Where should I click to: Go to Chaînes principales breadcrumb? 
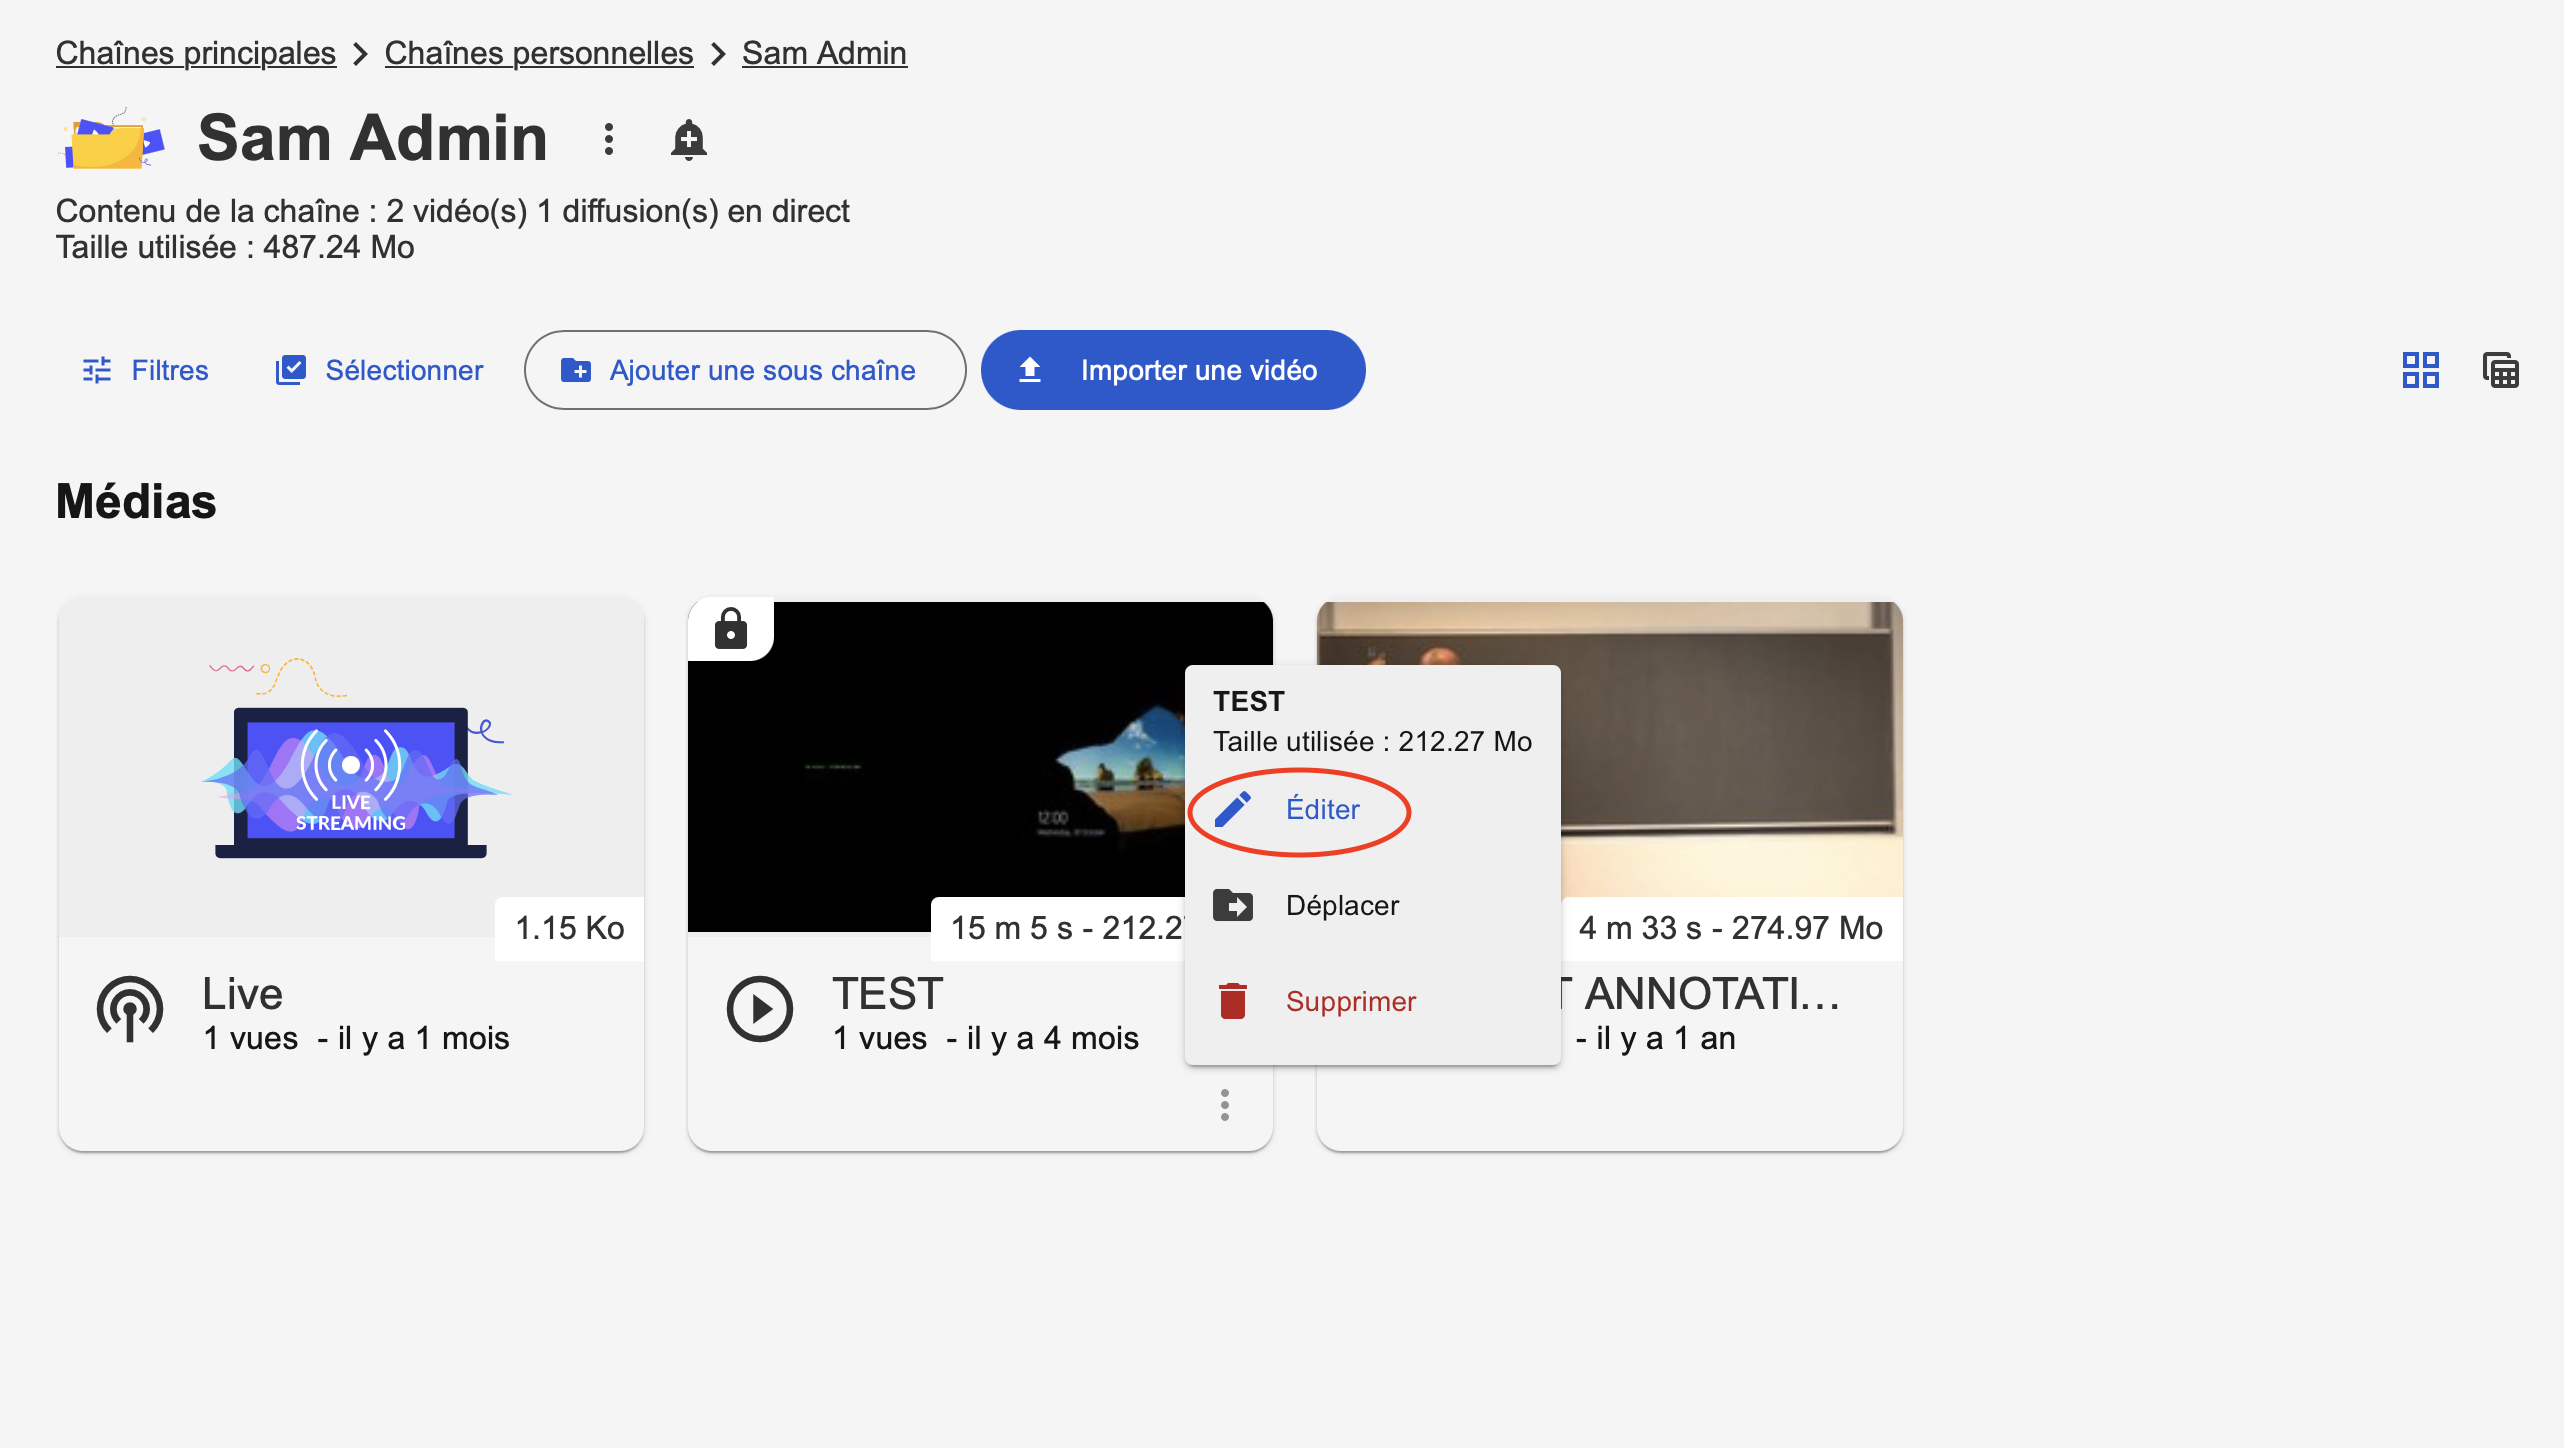[x=196, y=53]
